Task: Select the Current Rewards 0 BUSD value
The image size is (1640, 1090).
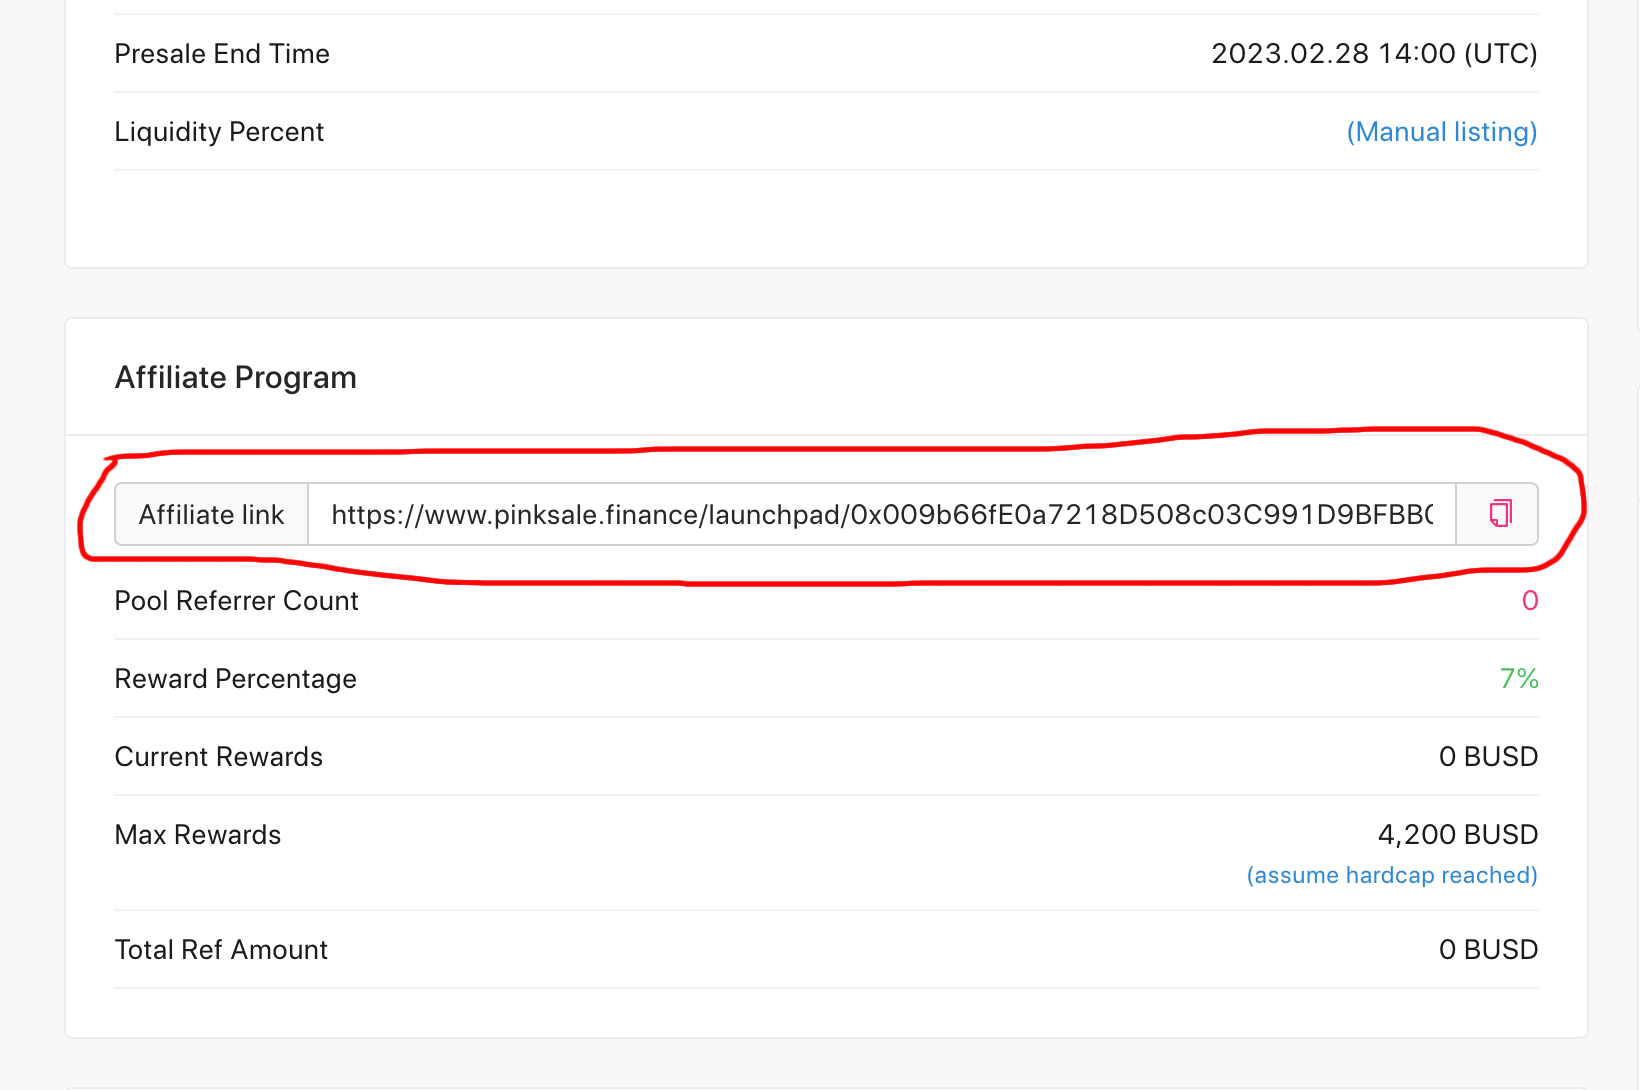Action: tap(1488, 757)
